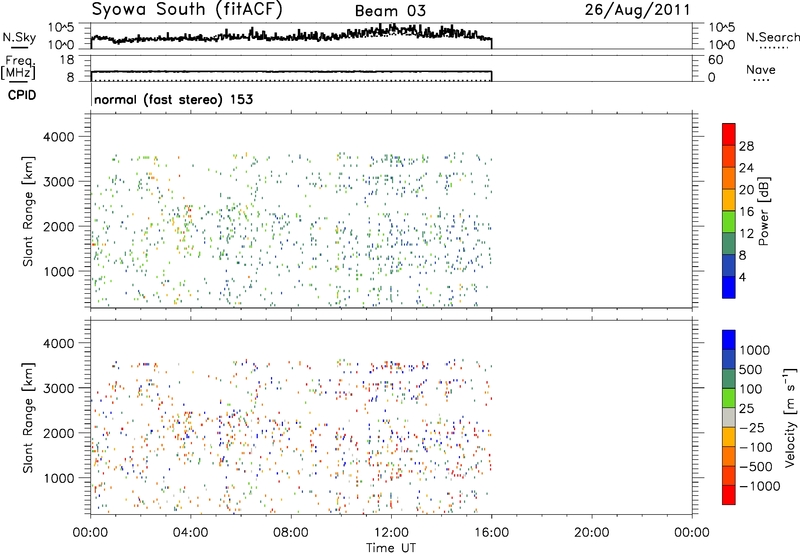Click the "-25" value on the Velocity scale
This screenshot has width=800, height=554.
click(x=752, y=428)
